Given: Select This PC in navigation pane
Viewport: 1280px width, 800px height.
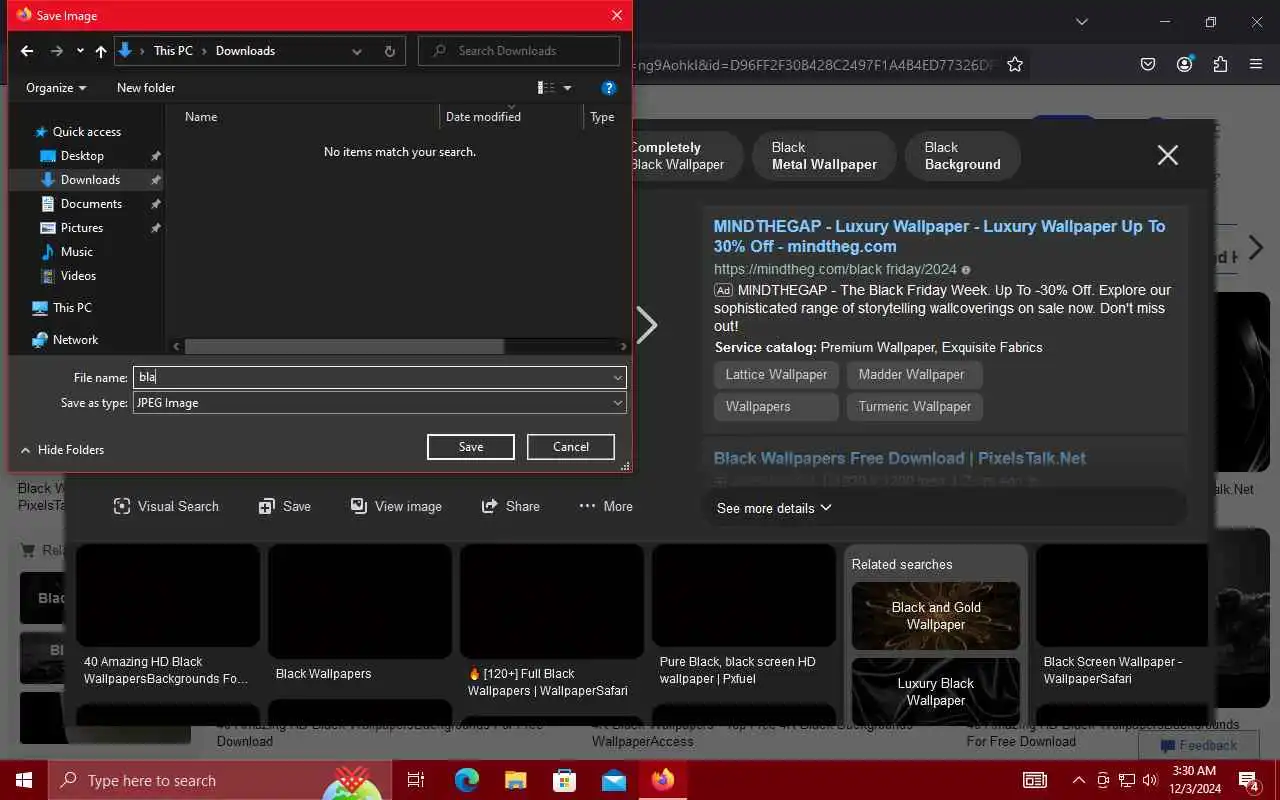Looking at the screenshot, I should (x=71, y=308).
